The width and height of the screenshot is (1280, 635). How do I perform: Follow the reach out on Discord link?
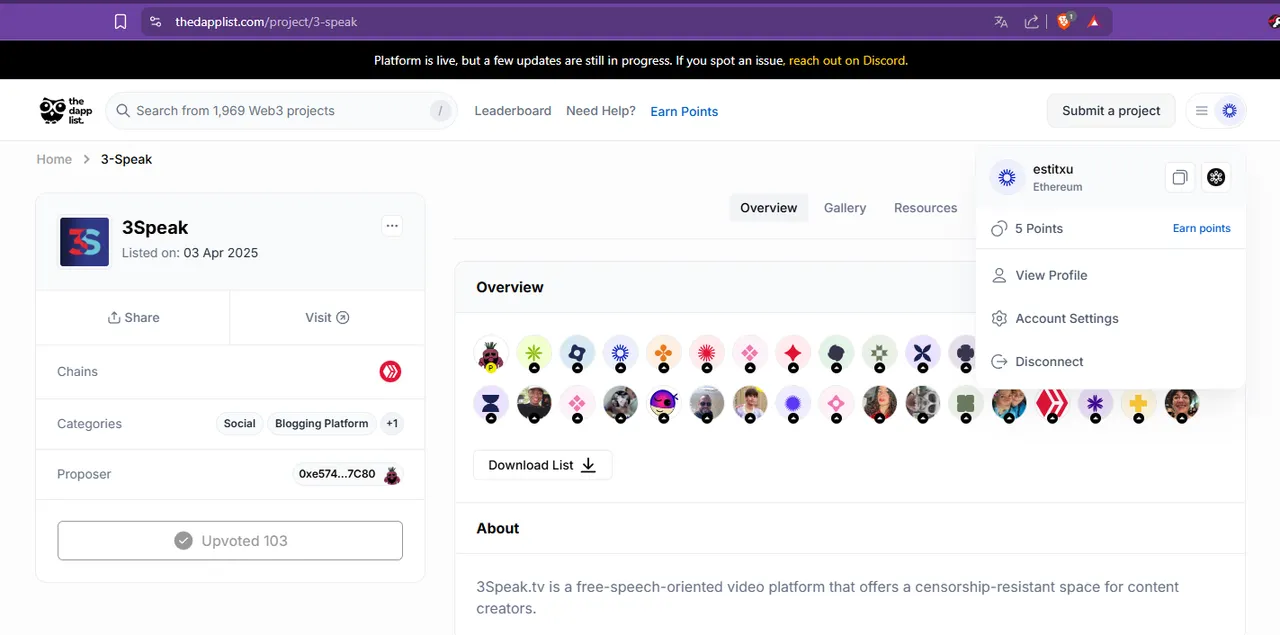click(x=848, y=60)
